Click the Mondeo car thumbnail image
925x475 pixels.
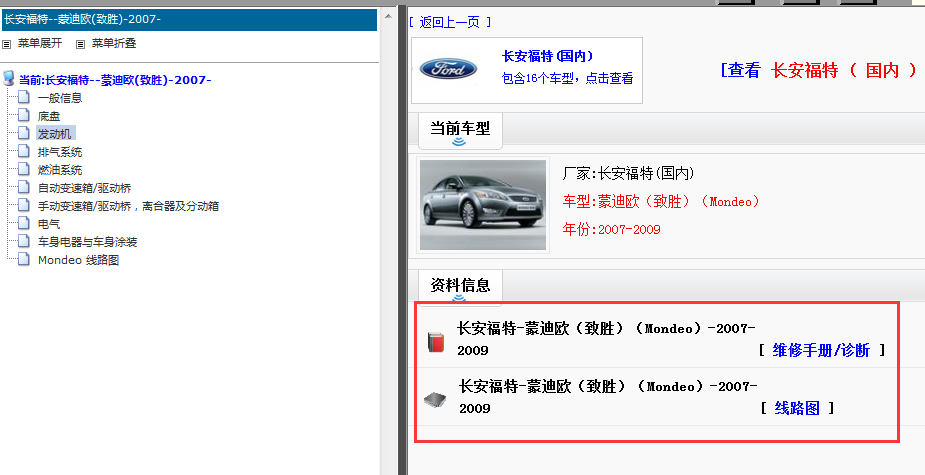(483, 205)
